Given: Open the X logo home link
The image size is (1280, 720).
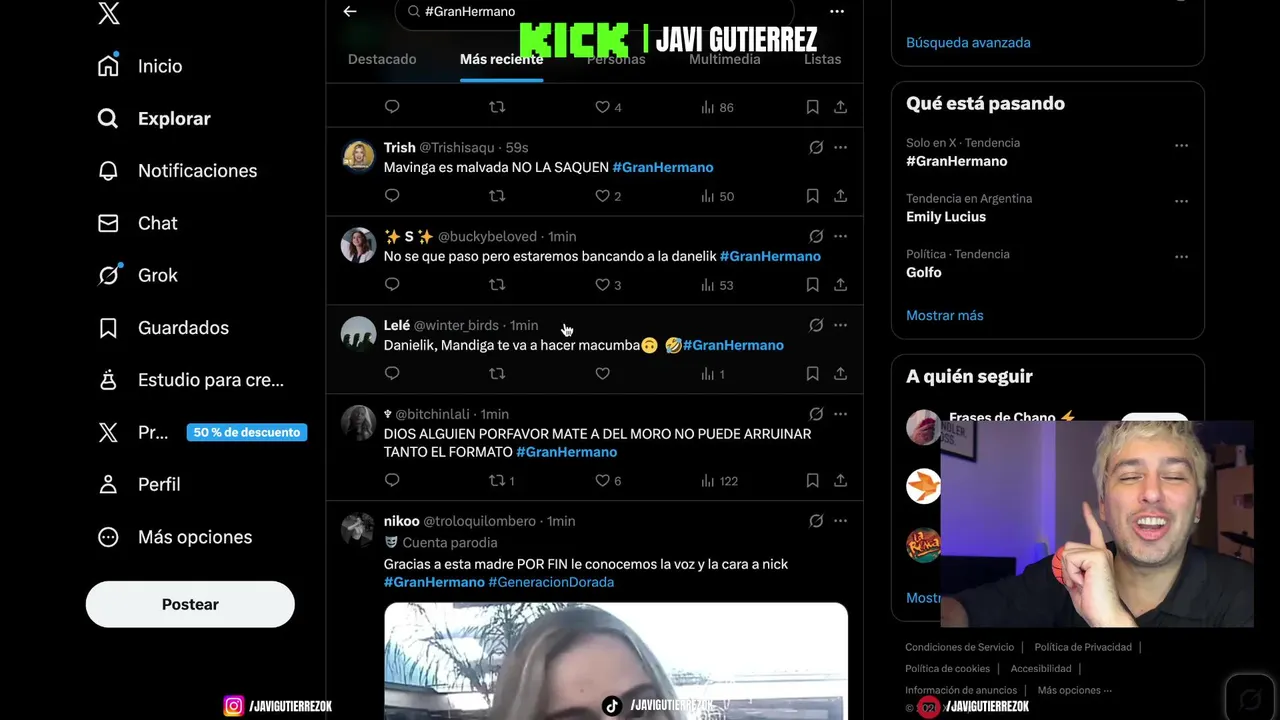Looking at the screenshot, I should [x=109, y=13].
